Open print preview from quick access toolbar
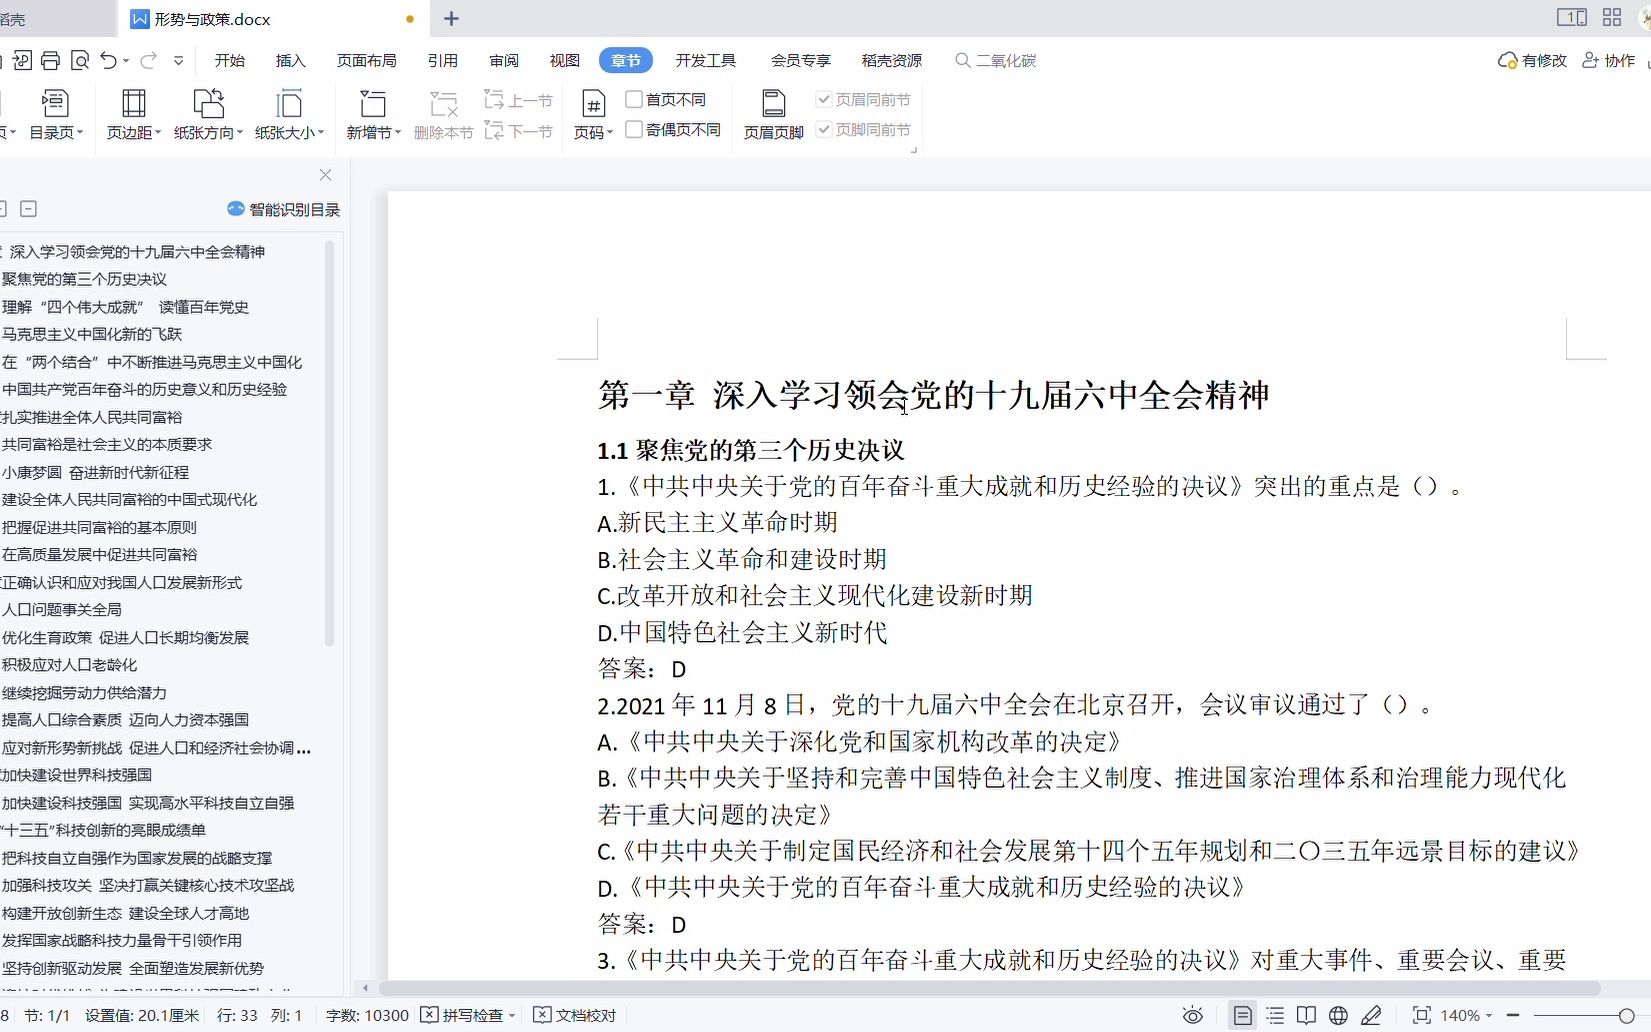Image resolution: width=1651 pixels, height=1032 pixels. [81, 61]
